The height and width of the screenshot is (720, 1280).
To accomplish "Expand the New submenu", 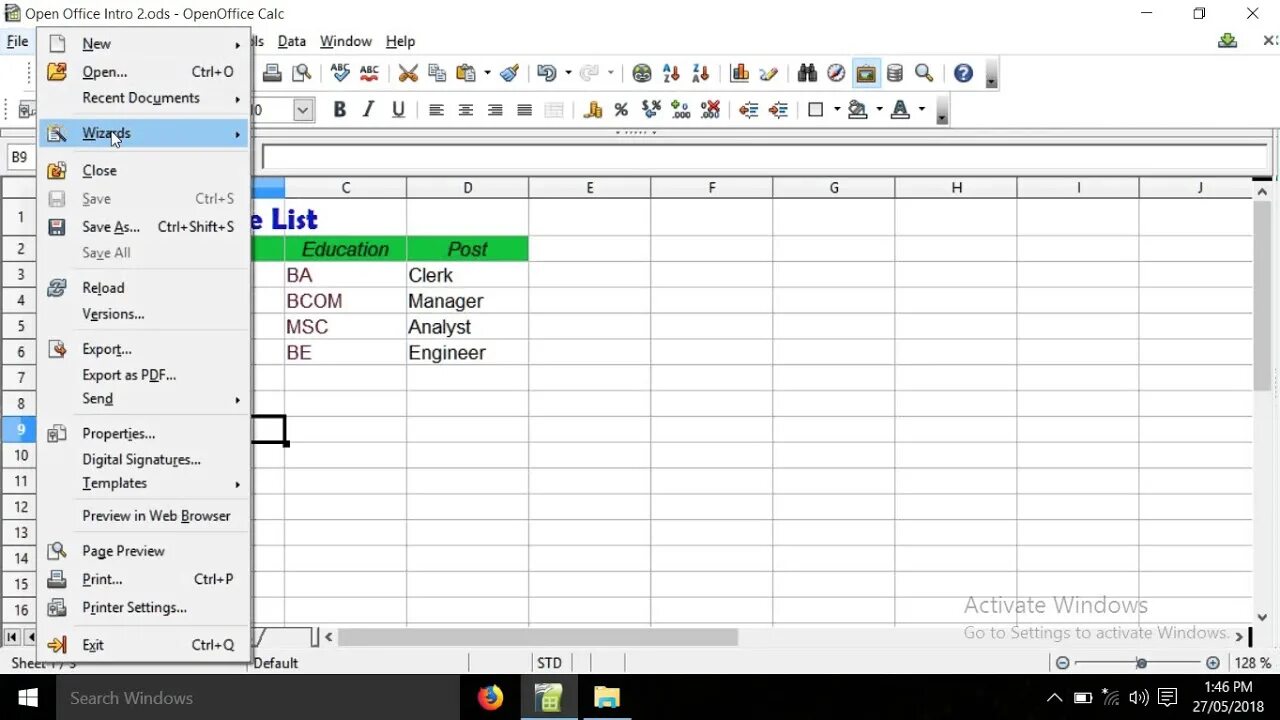I will click(x=144, y=44).
